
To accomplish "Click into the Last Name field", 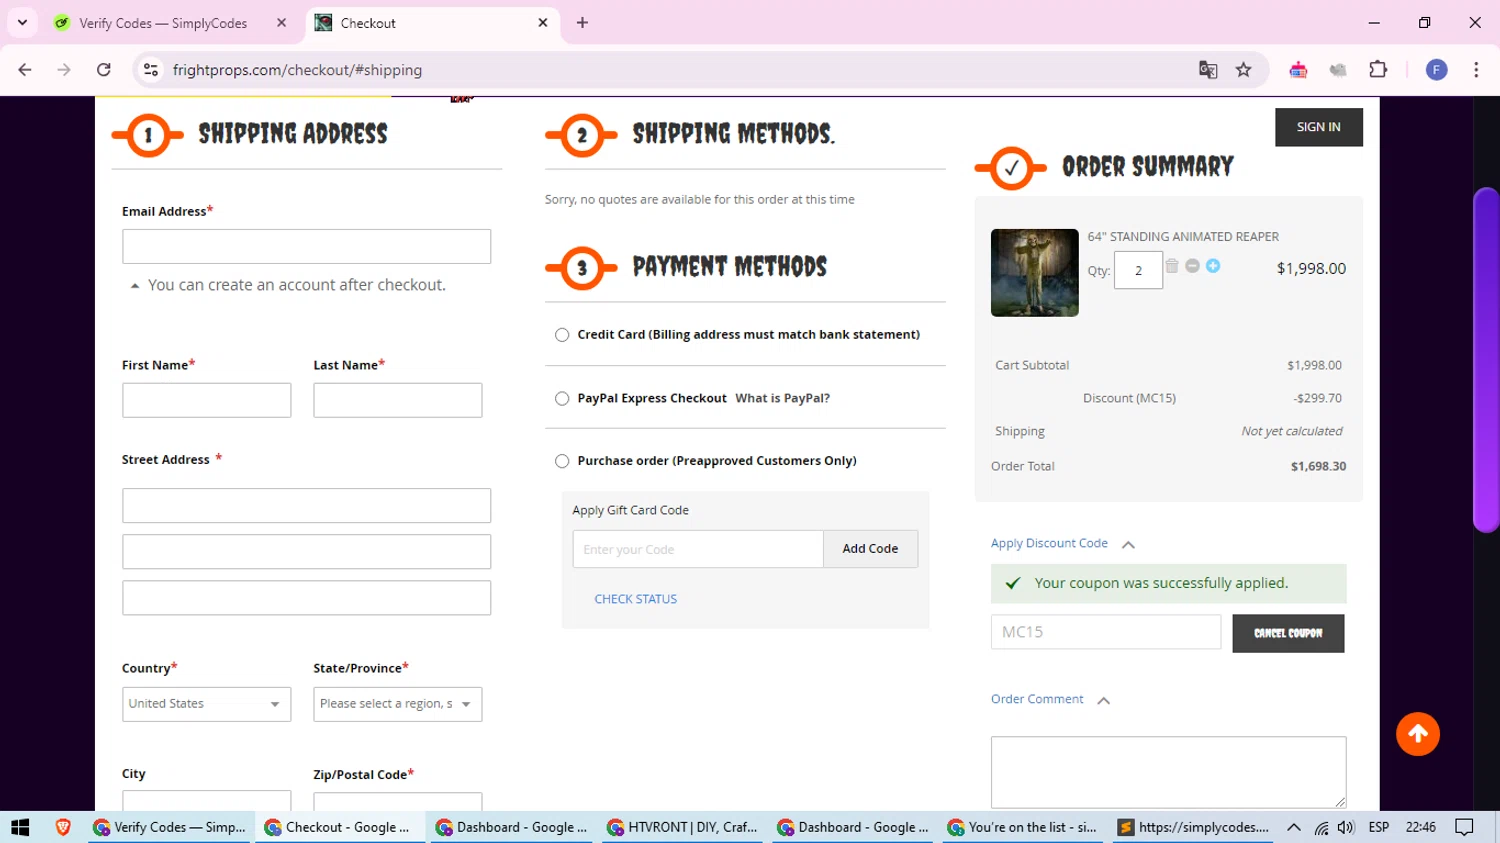I will coord(398,400).
